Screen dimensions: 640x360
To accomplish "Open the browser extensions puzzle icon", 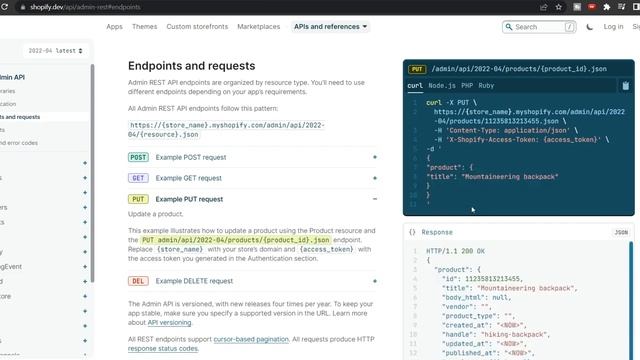I will pos(607,7).
